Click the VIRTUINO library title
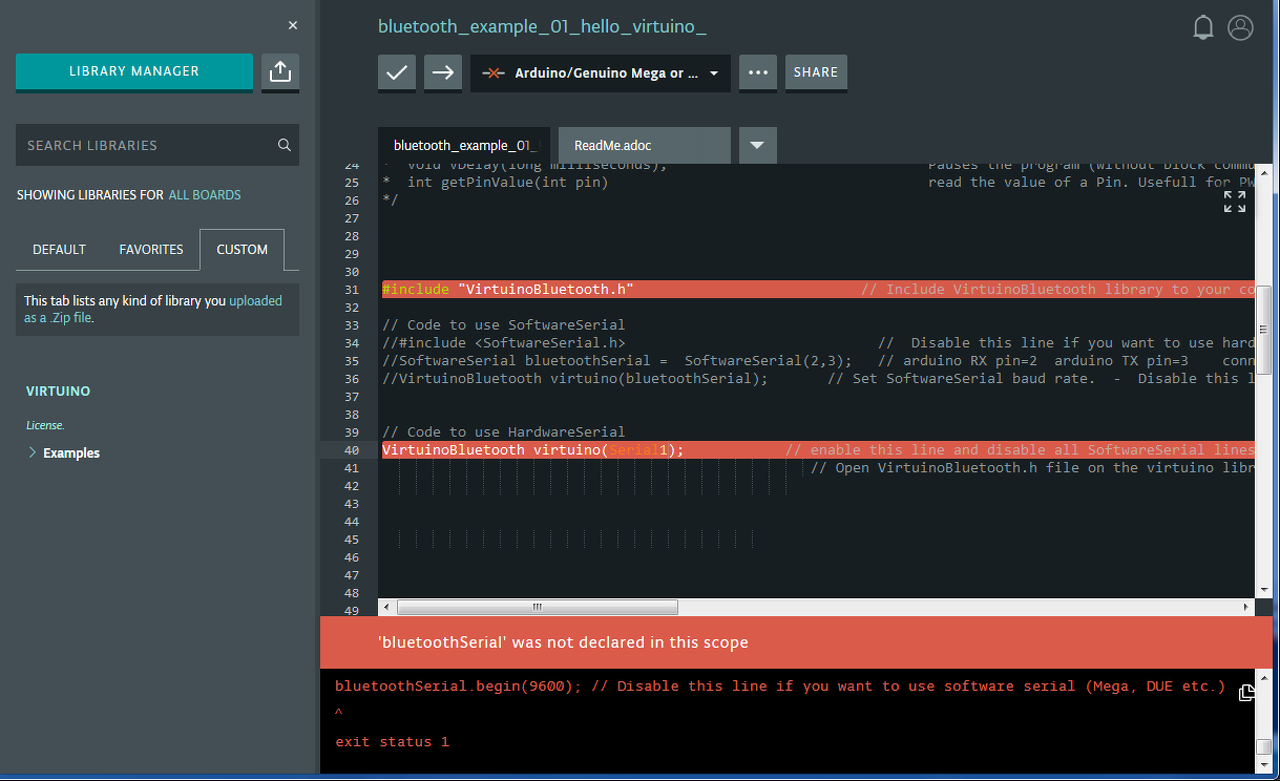 (58, 391)
